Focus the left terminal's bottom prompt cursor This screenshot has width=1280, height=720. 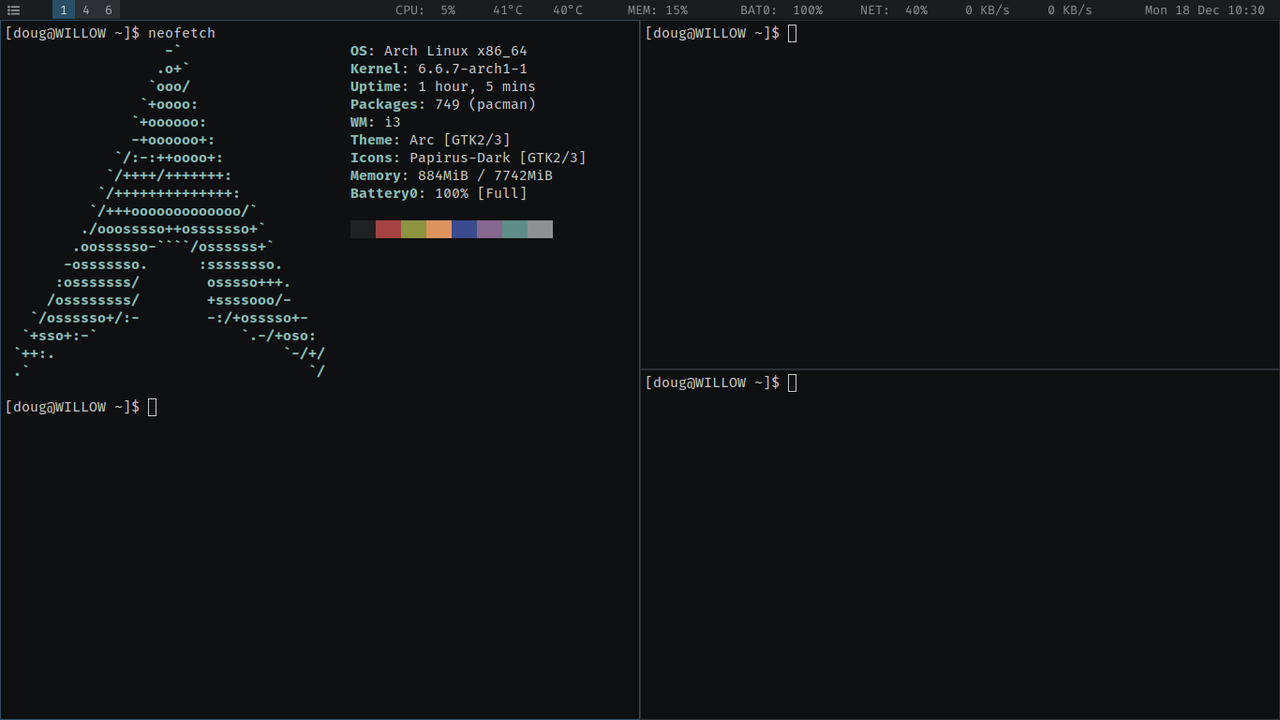(x=152, y=407)
